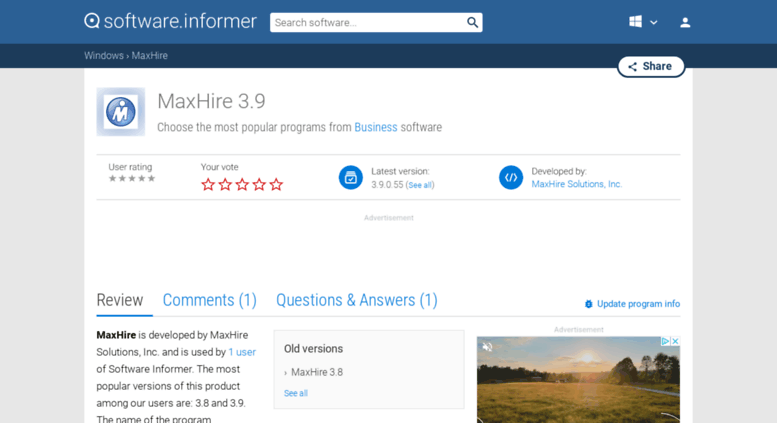Screen dimensions: 777x423
Task: Open the 1 user link
Action: pyautogui.click(x=242, y=352)
